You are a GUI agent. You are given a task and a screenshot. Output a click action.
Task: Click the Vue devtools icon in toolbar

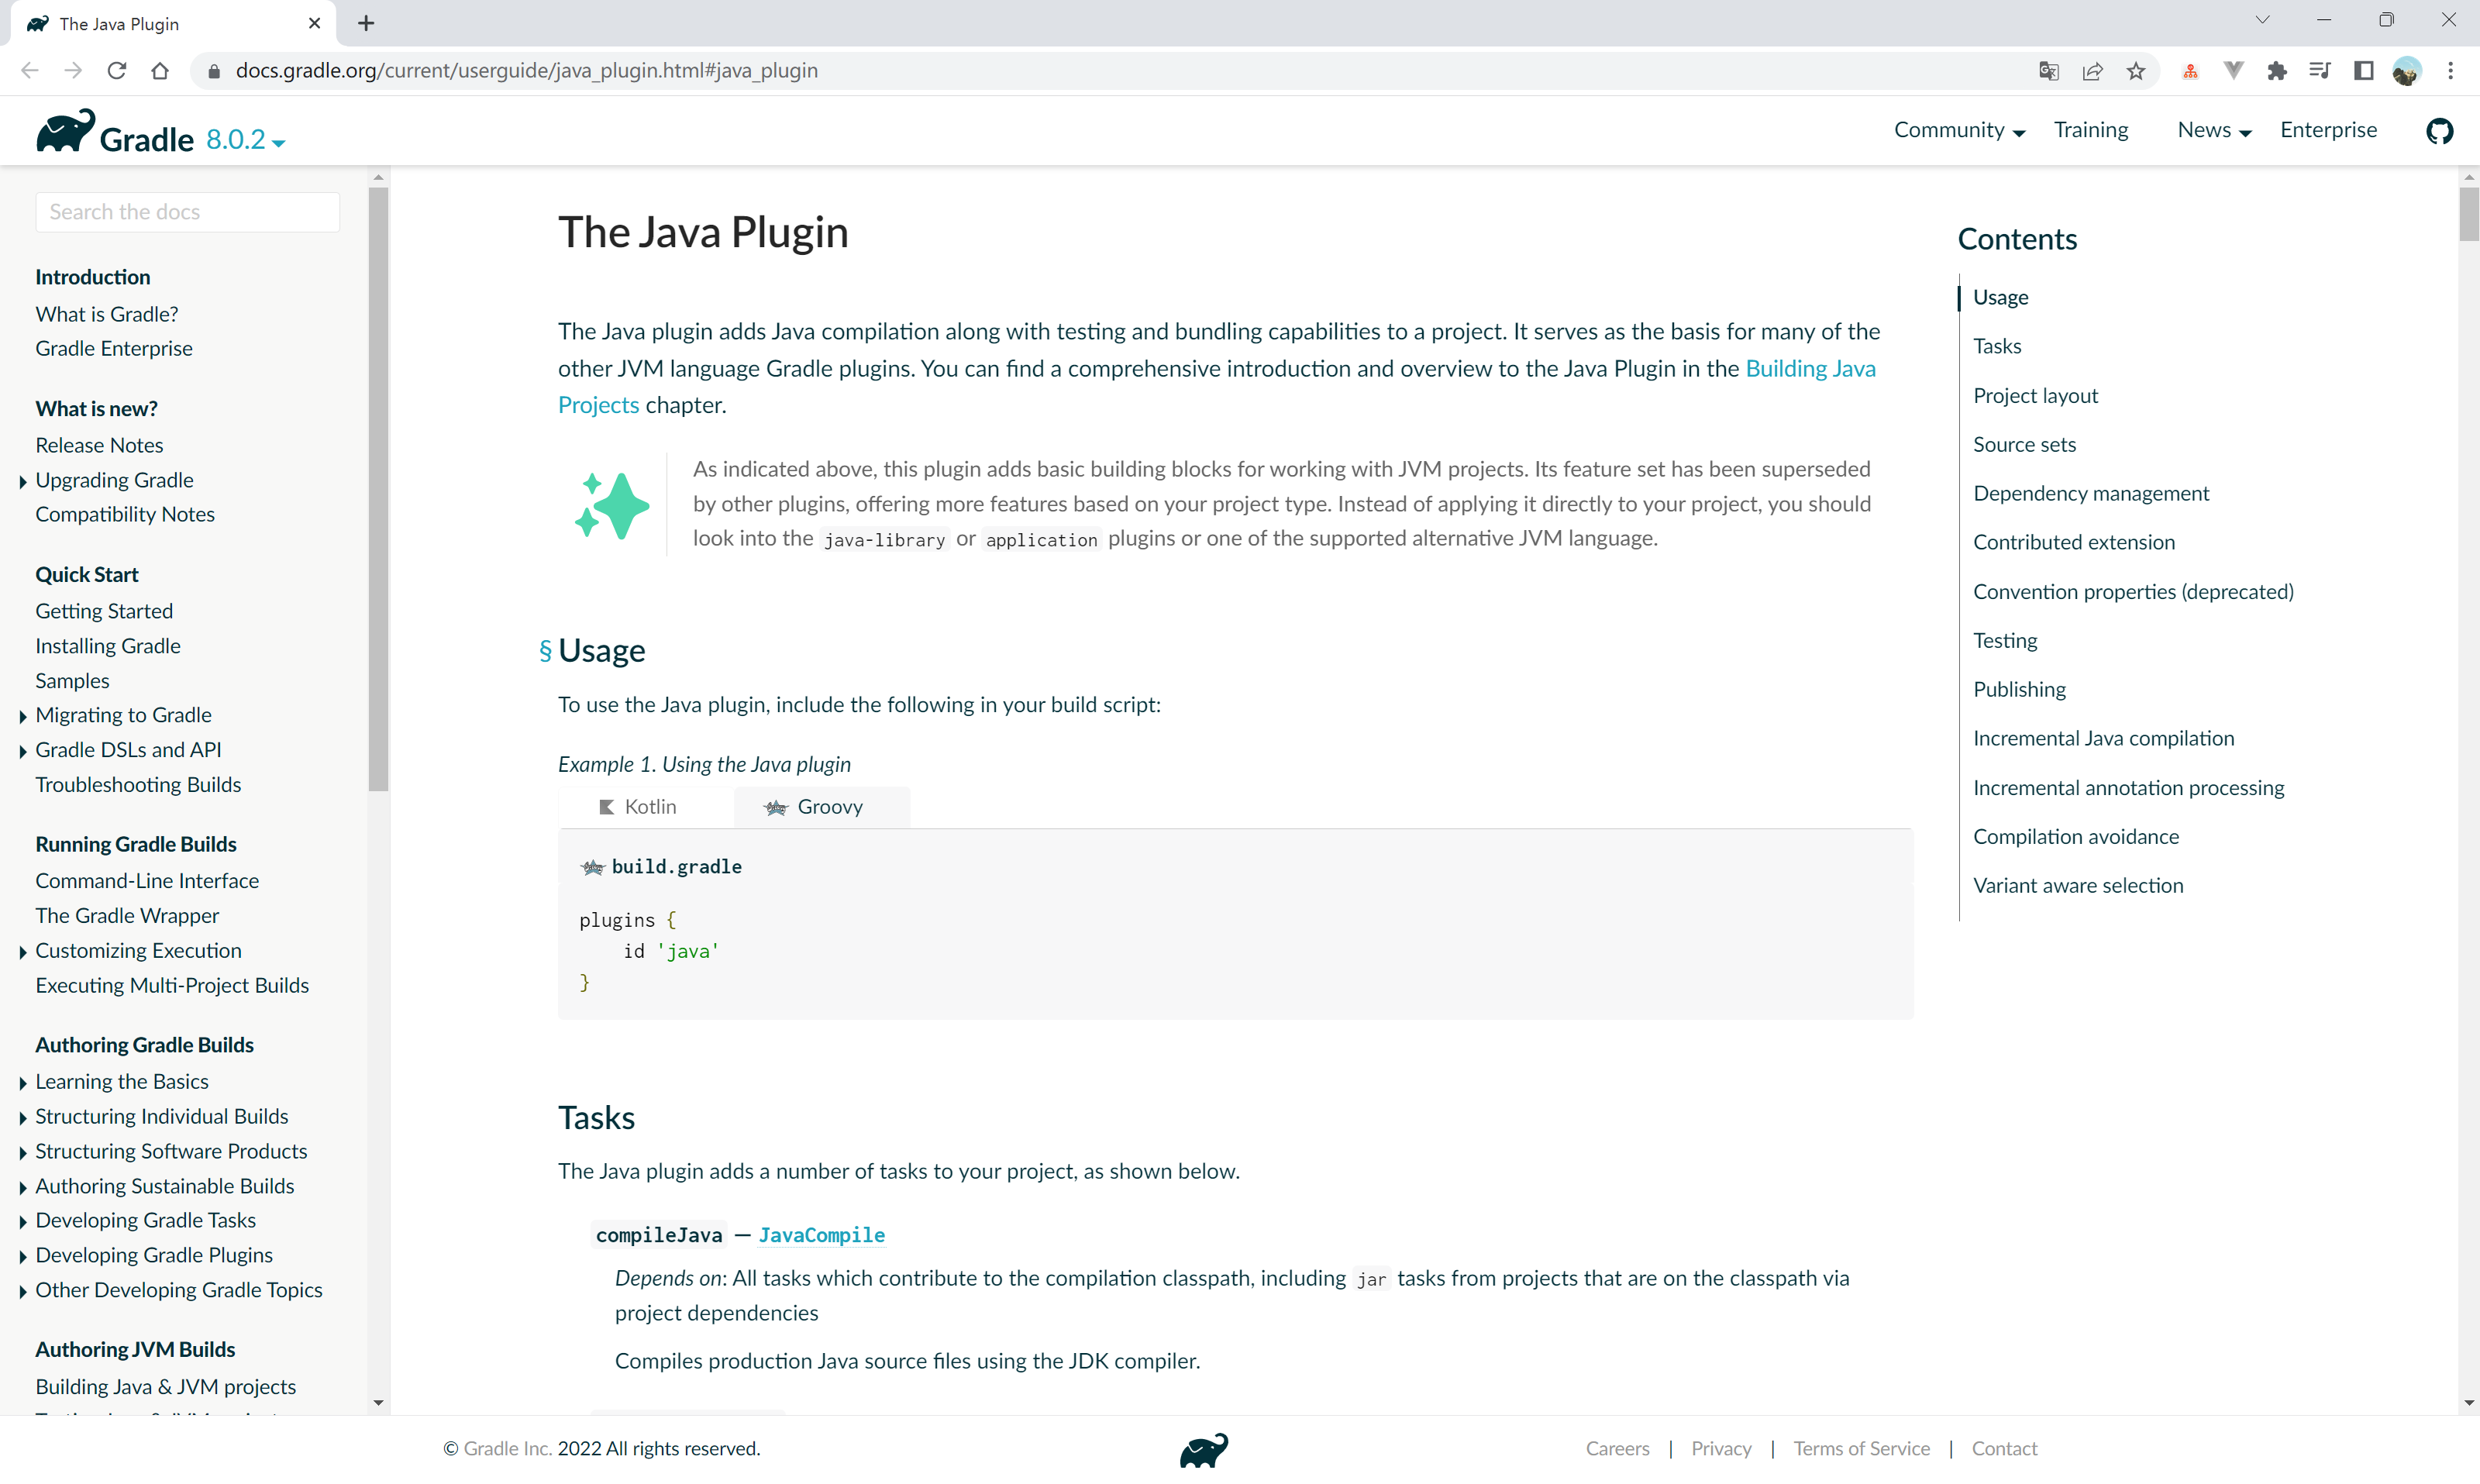coord(2233,70)
